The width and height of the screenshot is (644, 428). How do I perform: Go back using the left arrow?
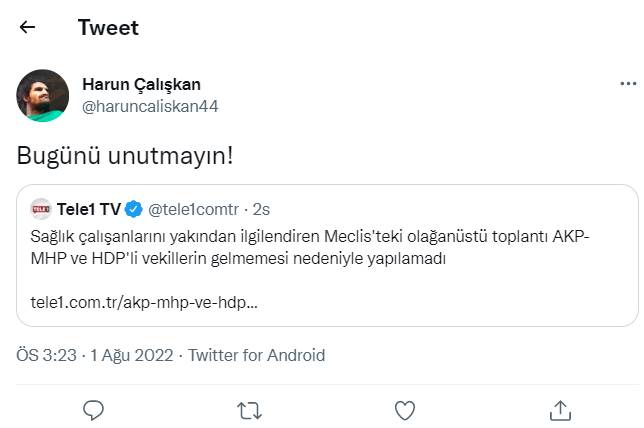click(27, 27)
